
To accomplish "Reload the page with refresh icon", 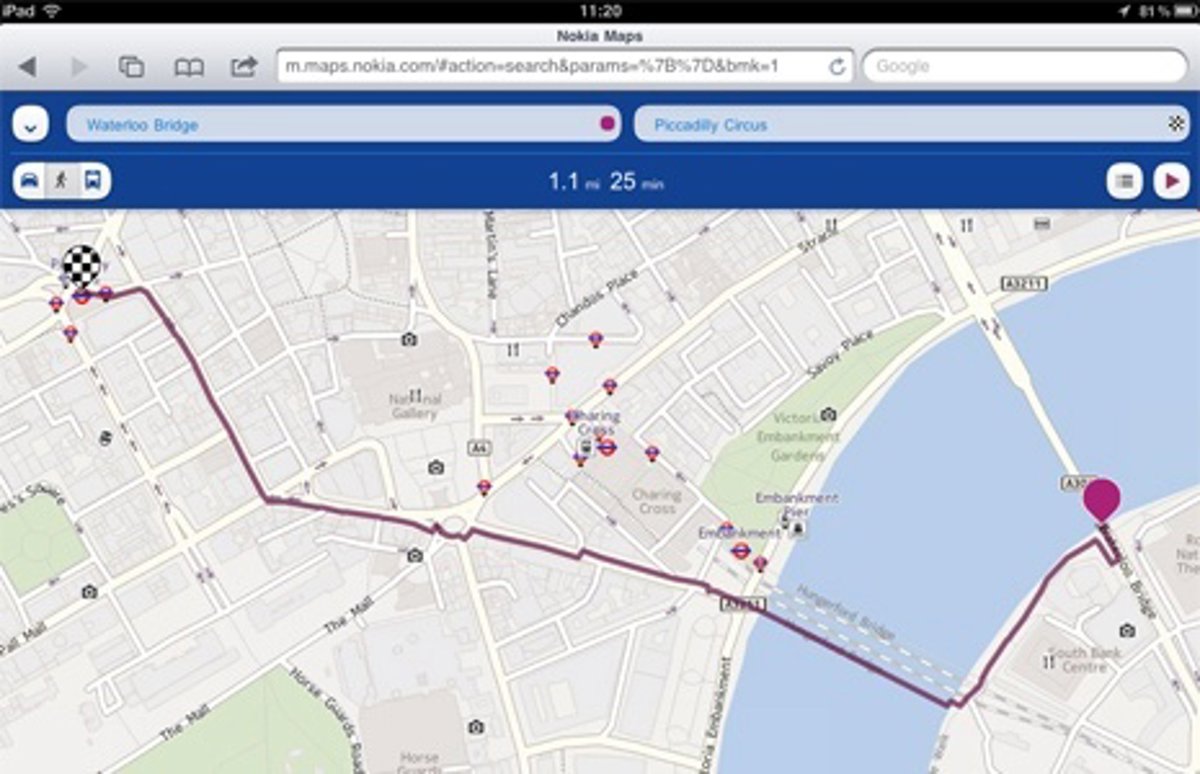I will point(837,67).
